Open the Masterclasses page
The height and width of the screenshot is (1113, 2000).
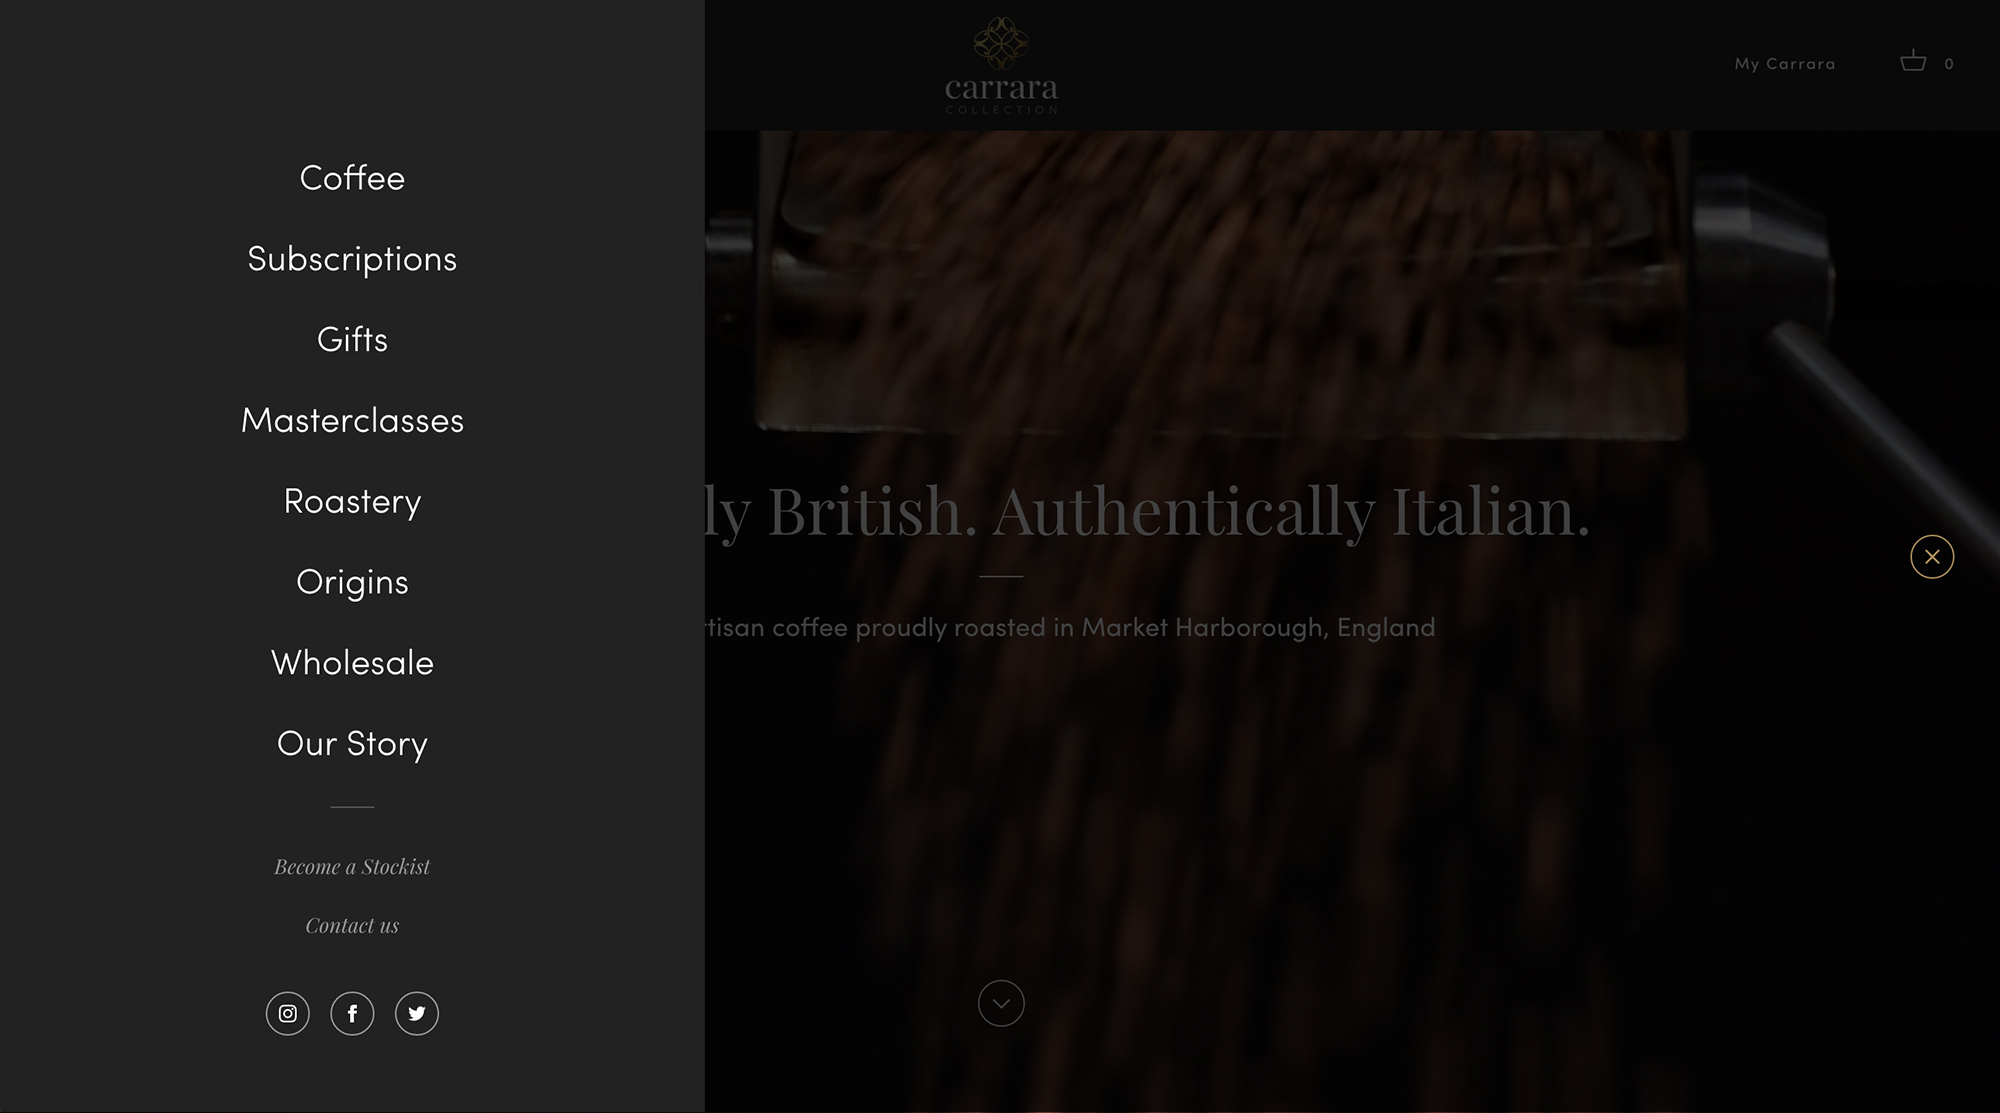(352, 420)
